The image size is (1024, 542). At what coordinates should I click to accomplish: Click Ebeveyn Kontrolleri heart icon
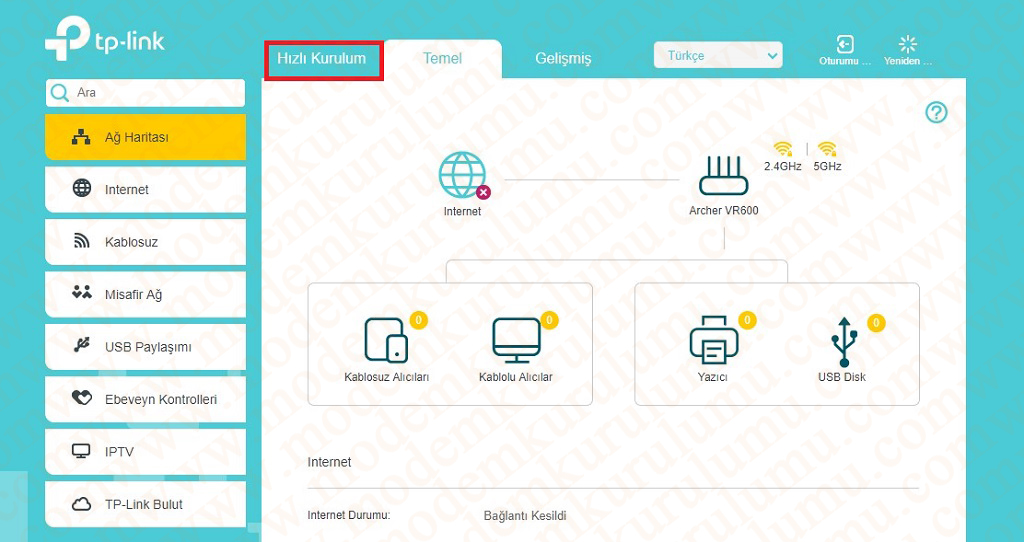(x=82, y=398)
